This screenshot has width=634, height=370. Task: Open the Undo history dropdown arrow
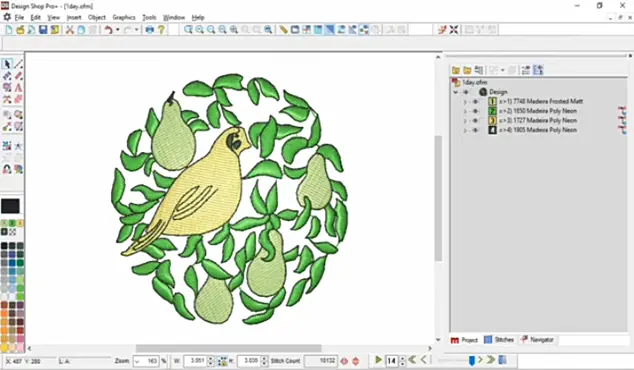(118, 30)
